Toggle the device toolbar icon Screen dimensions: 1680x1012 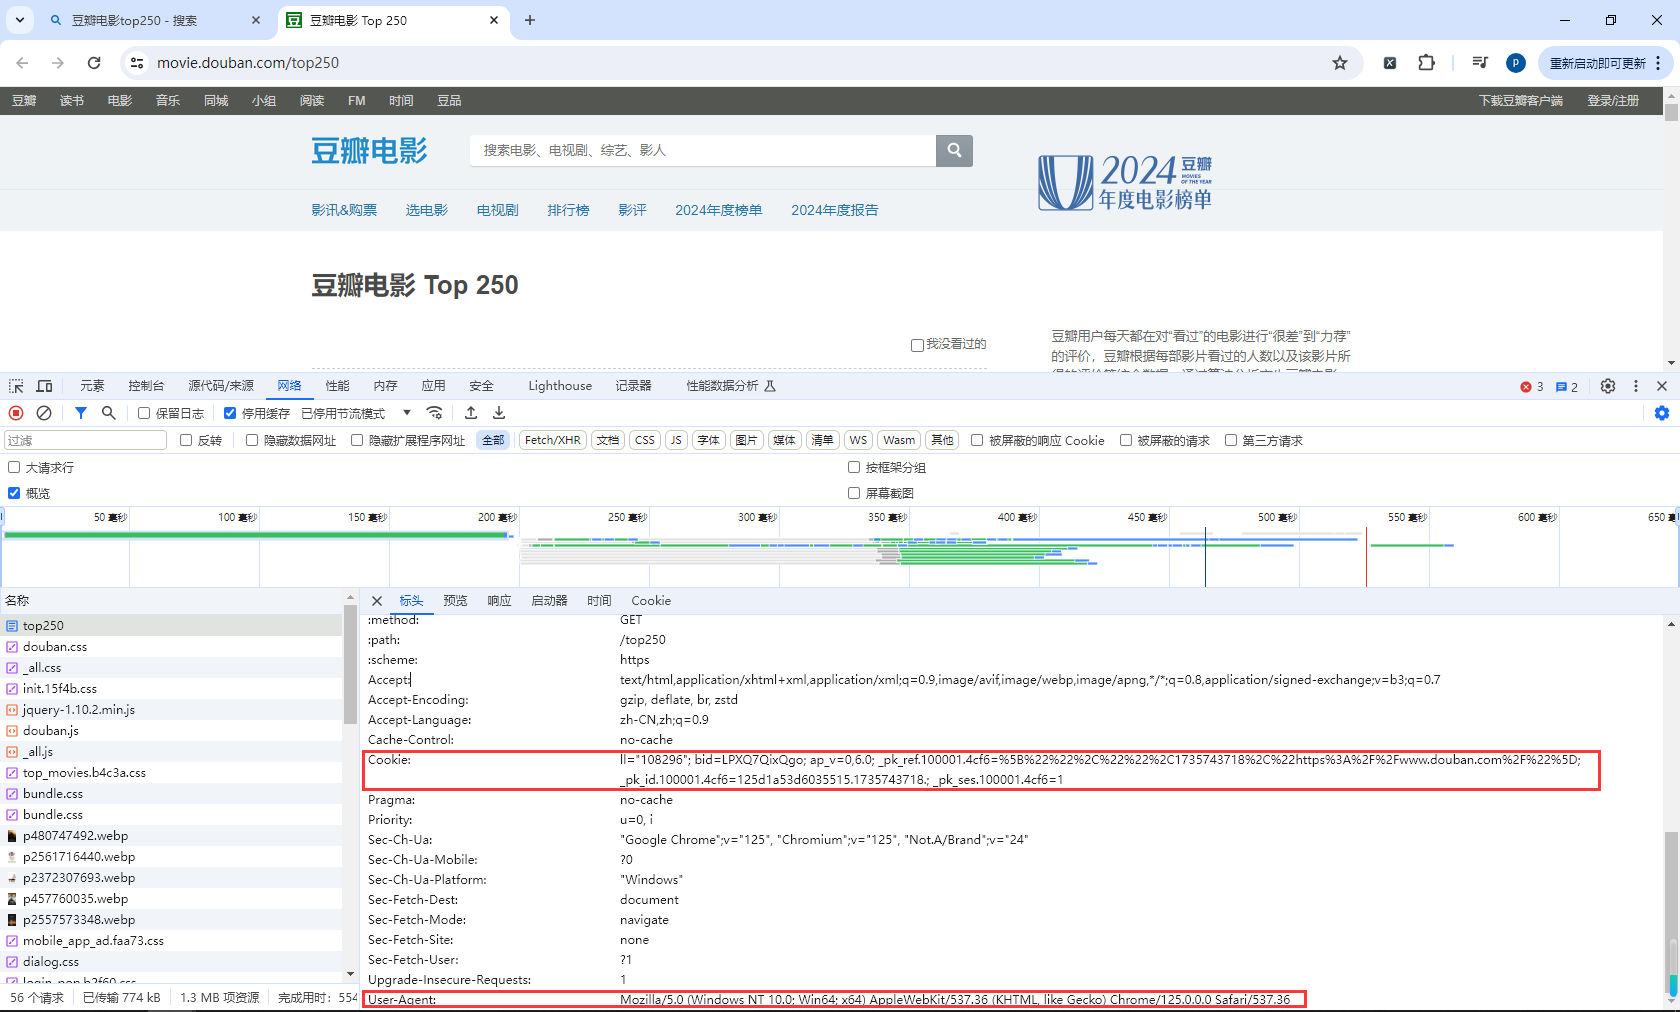coord(44,386)
